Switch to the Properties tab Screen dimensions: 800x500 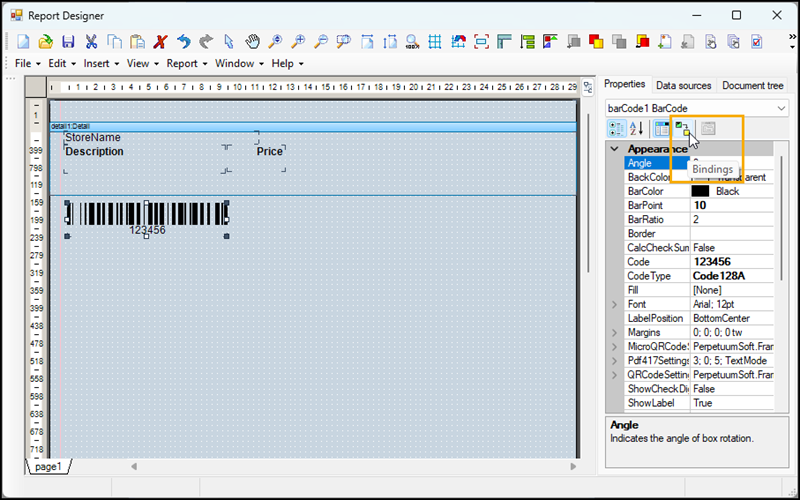click(x=624, y=84)
